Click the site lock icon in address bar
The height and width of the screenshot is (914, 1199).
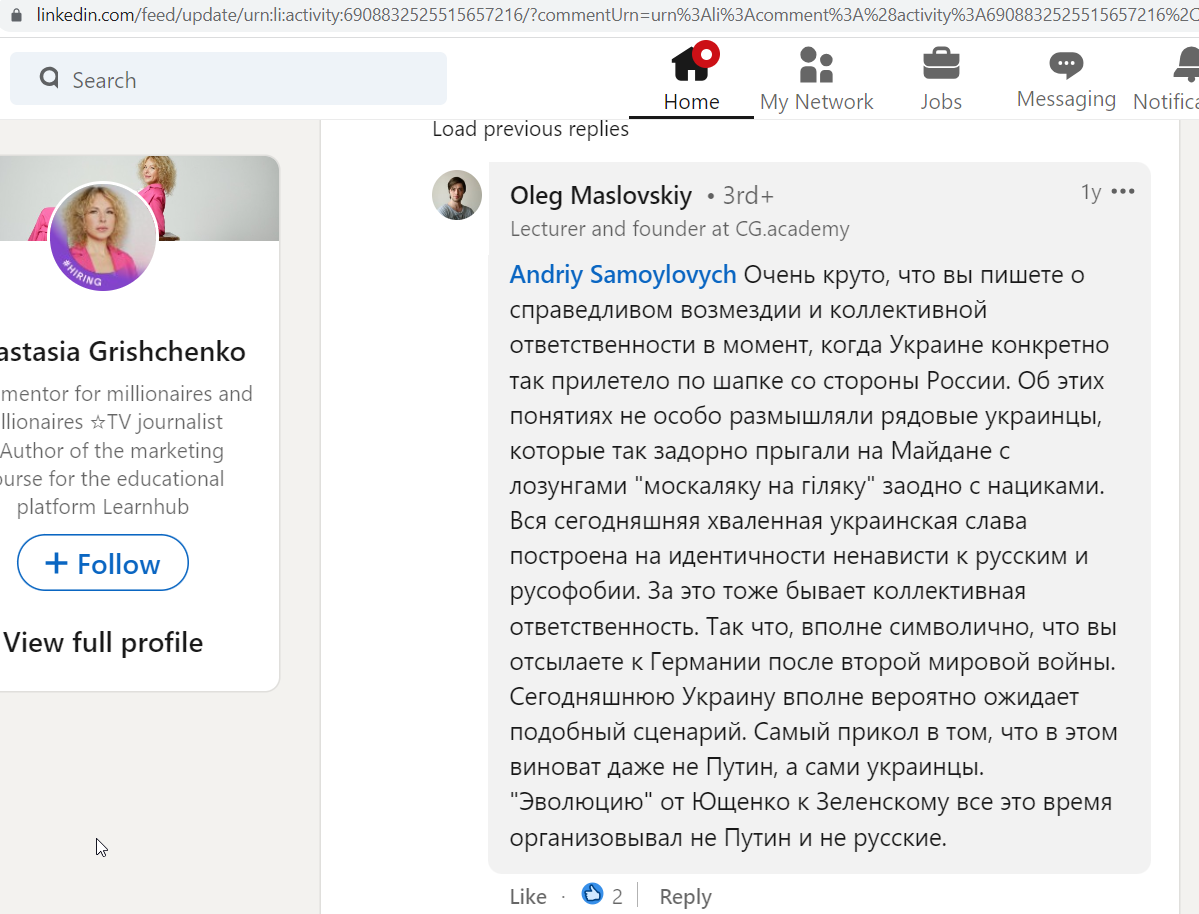click(16, 14)
